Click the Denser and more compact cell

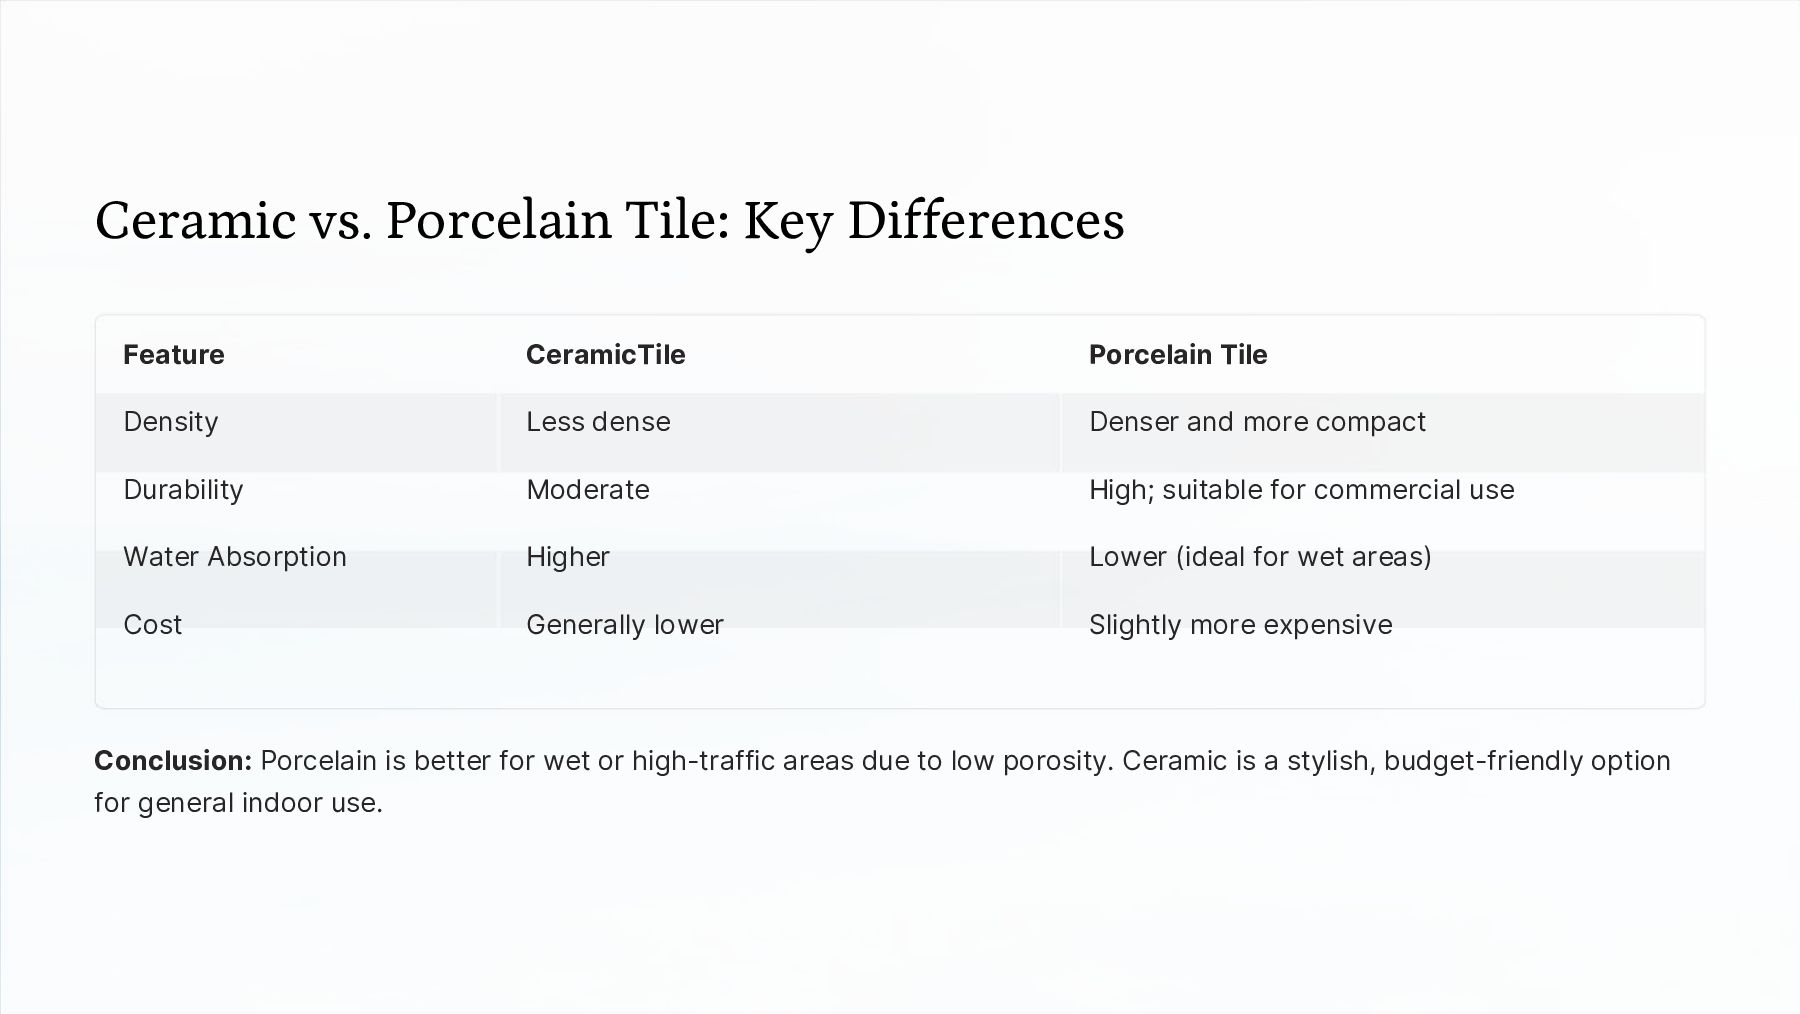tap(1257, 422)
